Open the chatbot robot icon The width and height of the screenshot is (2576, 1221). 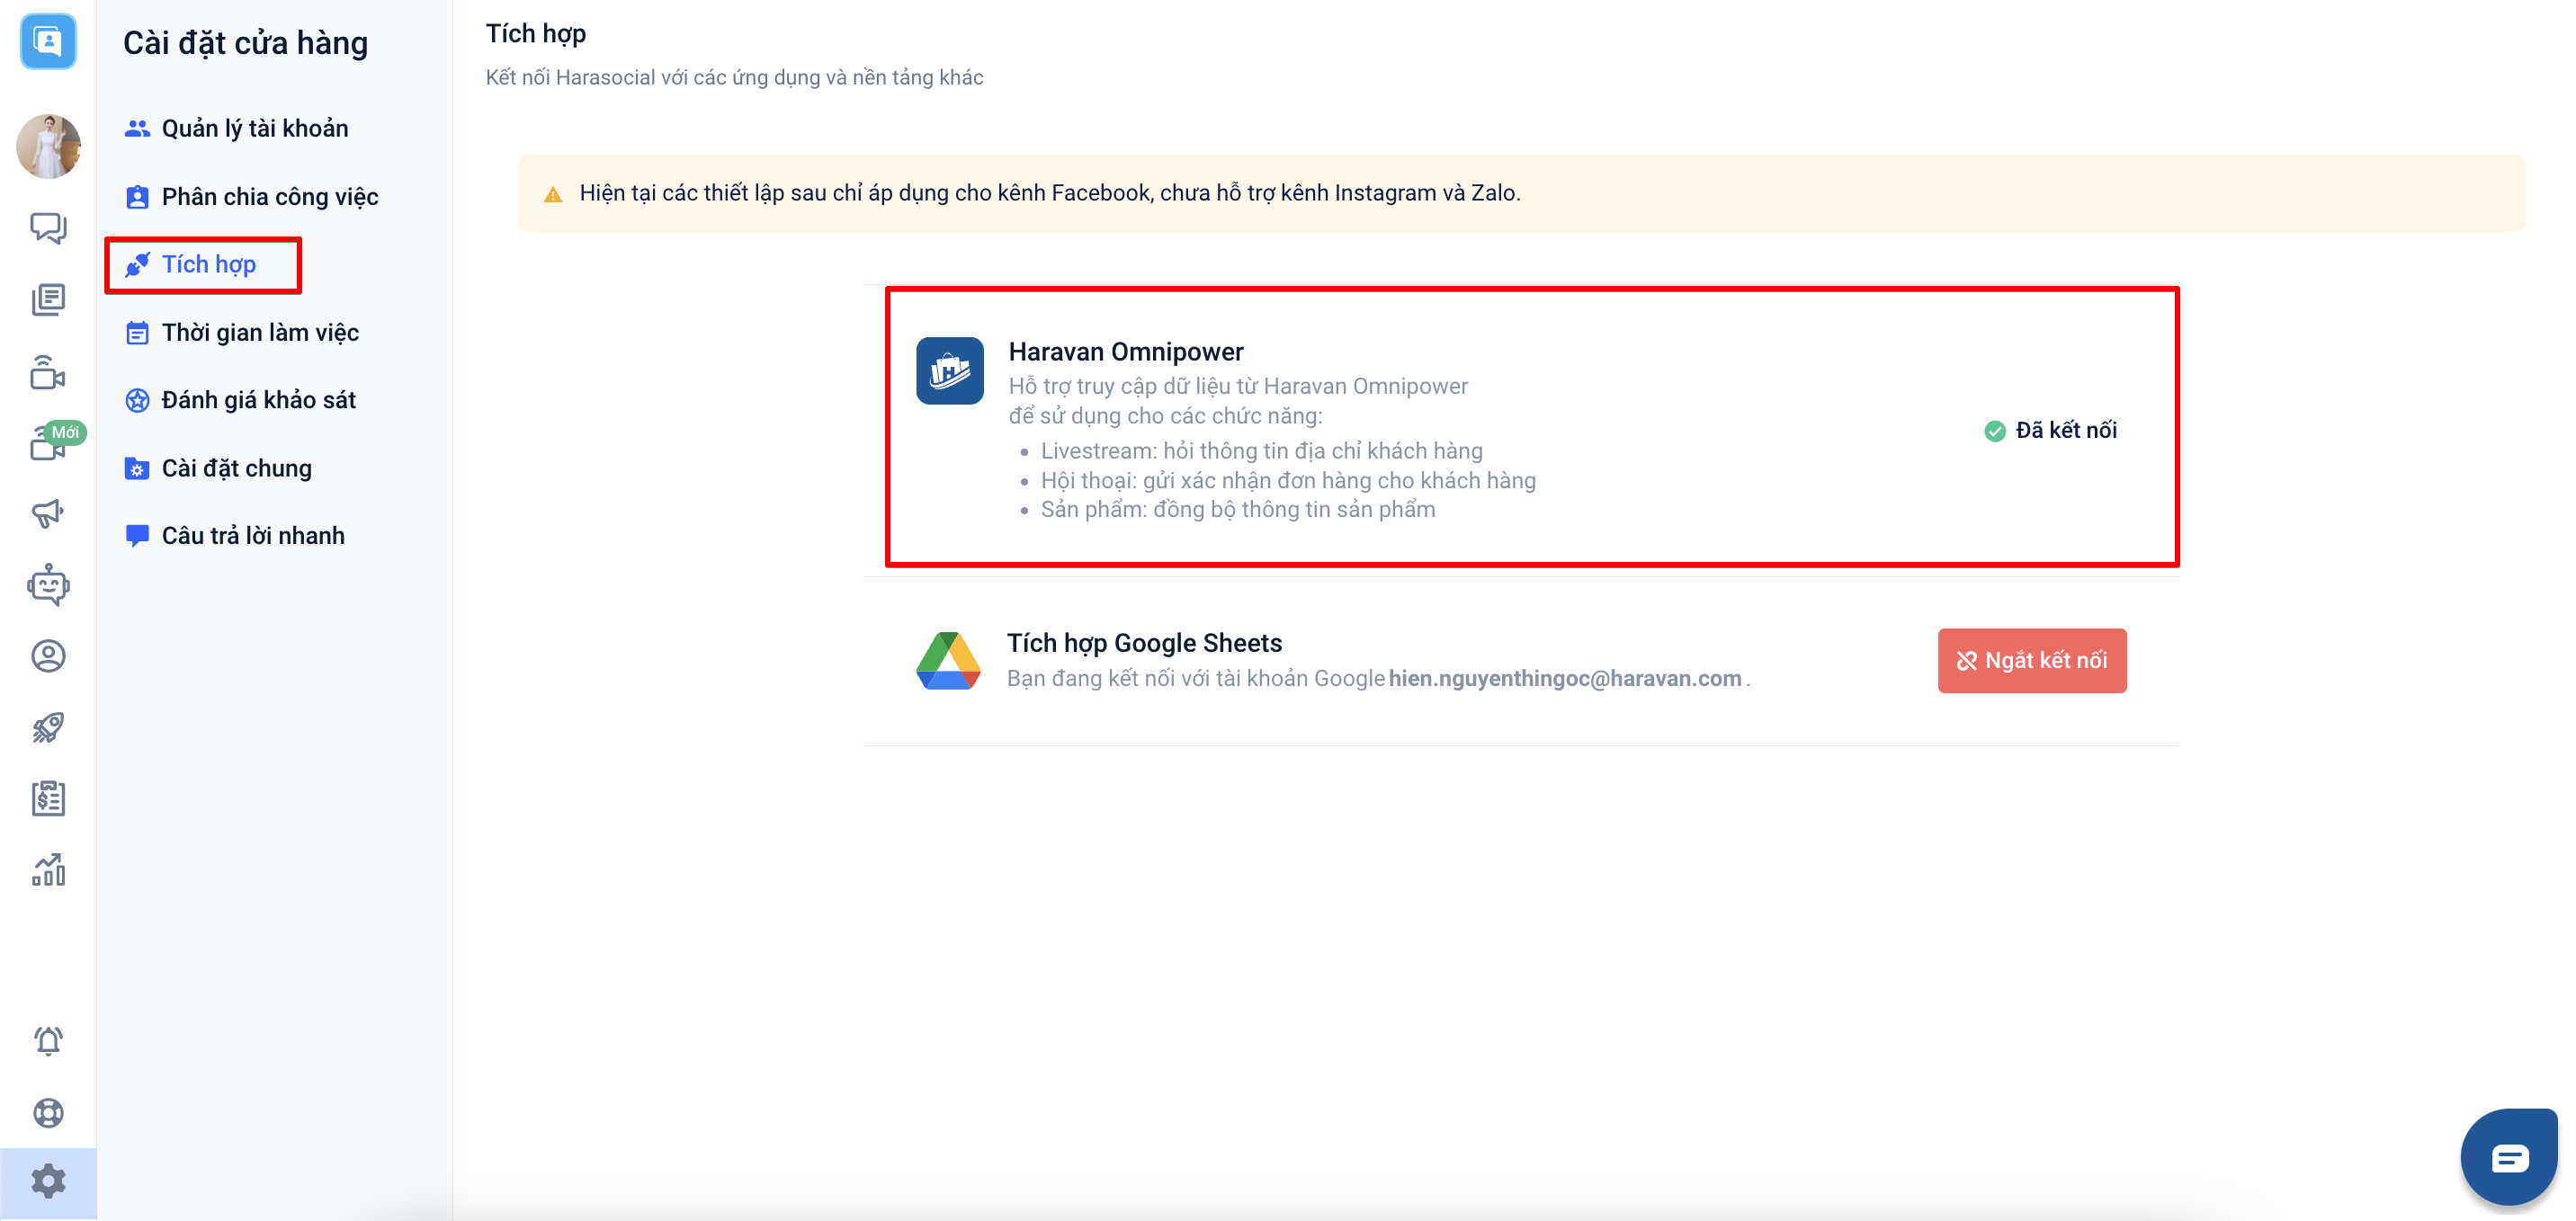[48, 585]
